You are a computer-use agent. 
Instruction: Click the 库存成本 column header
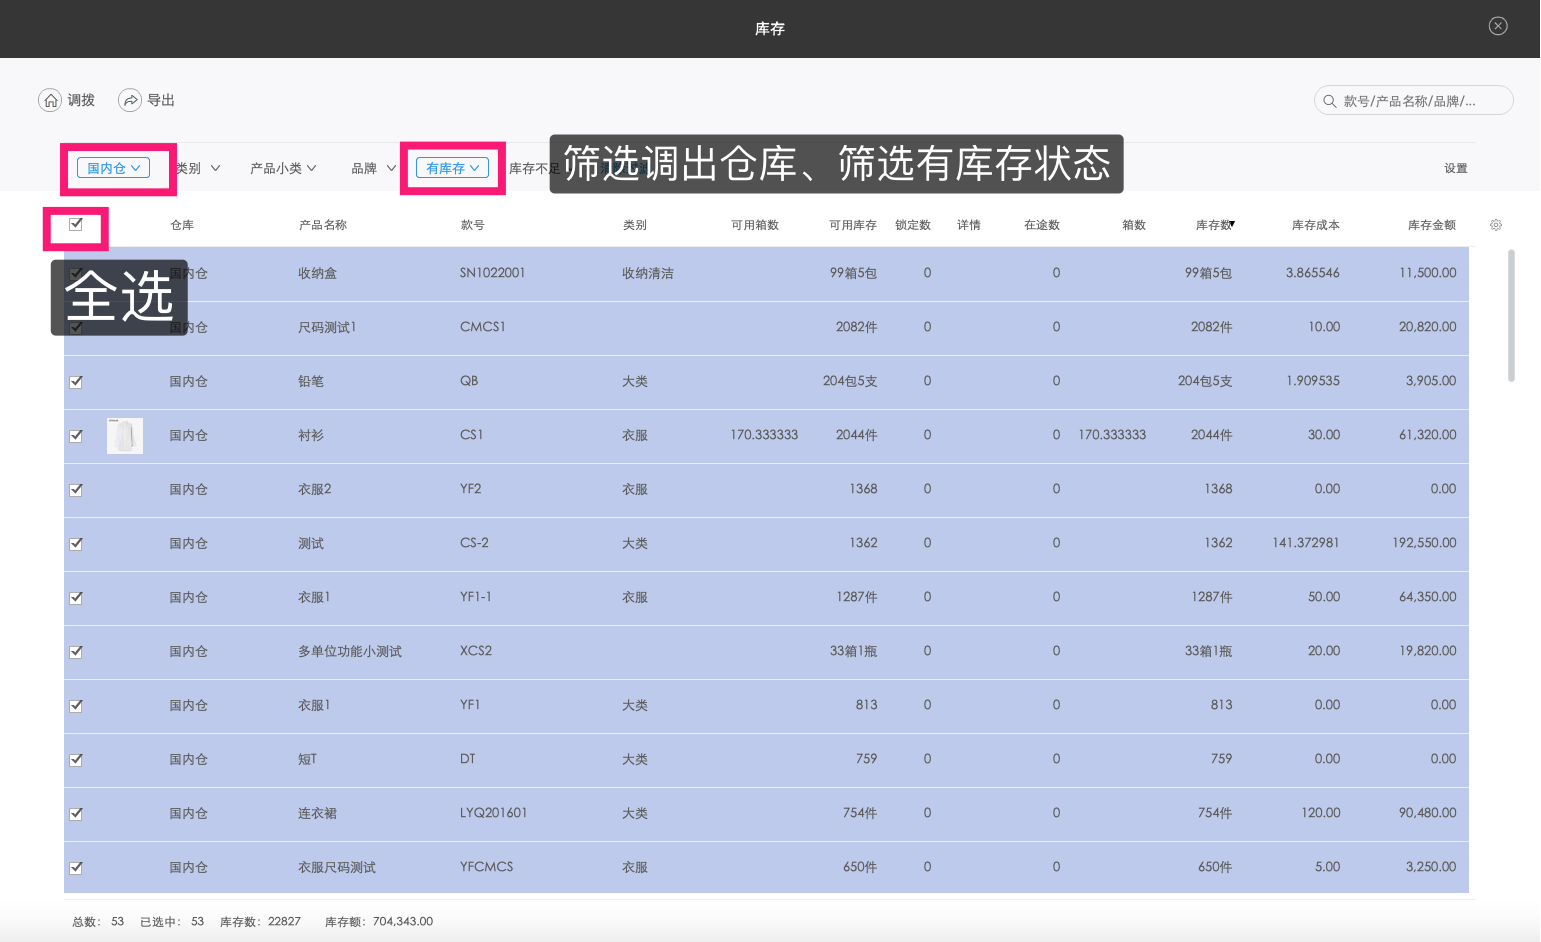[x=1315, y=225]
